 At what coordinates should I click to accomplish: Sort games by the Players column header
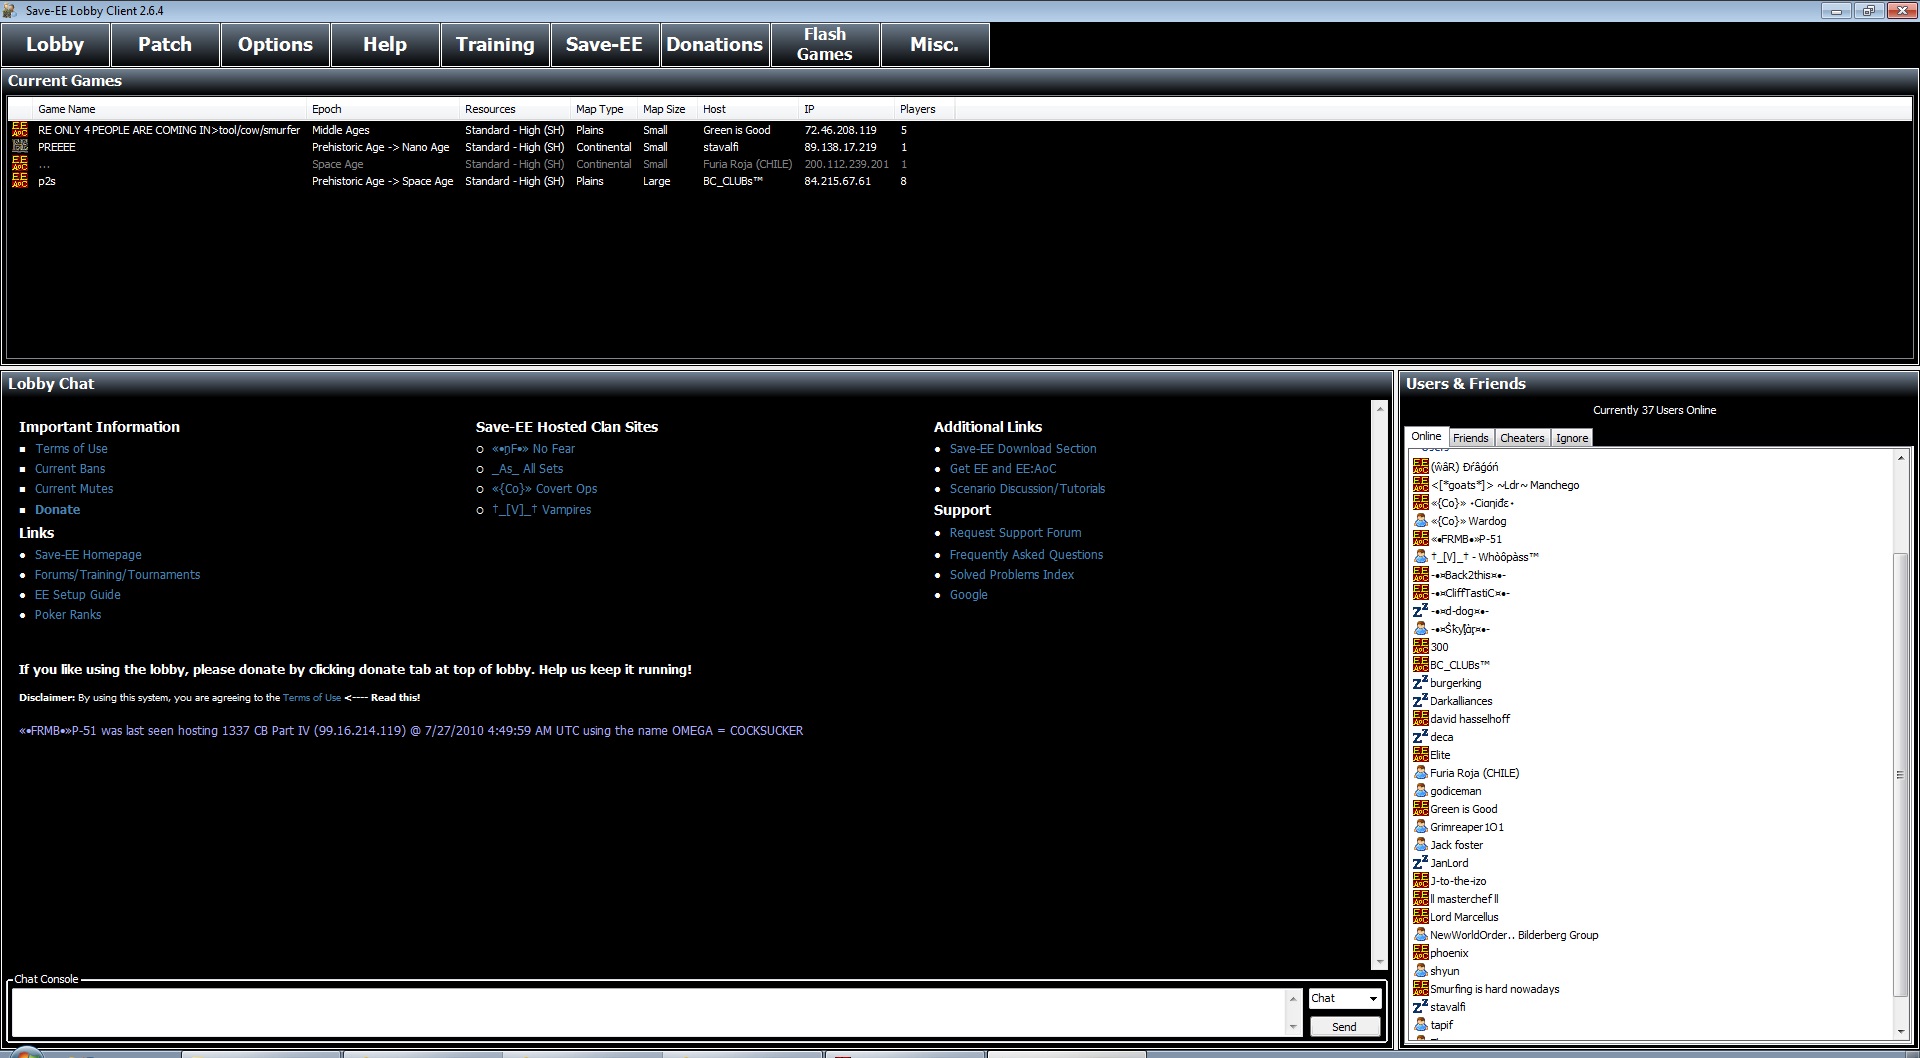[x=917, y=109]
